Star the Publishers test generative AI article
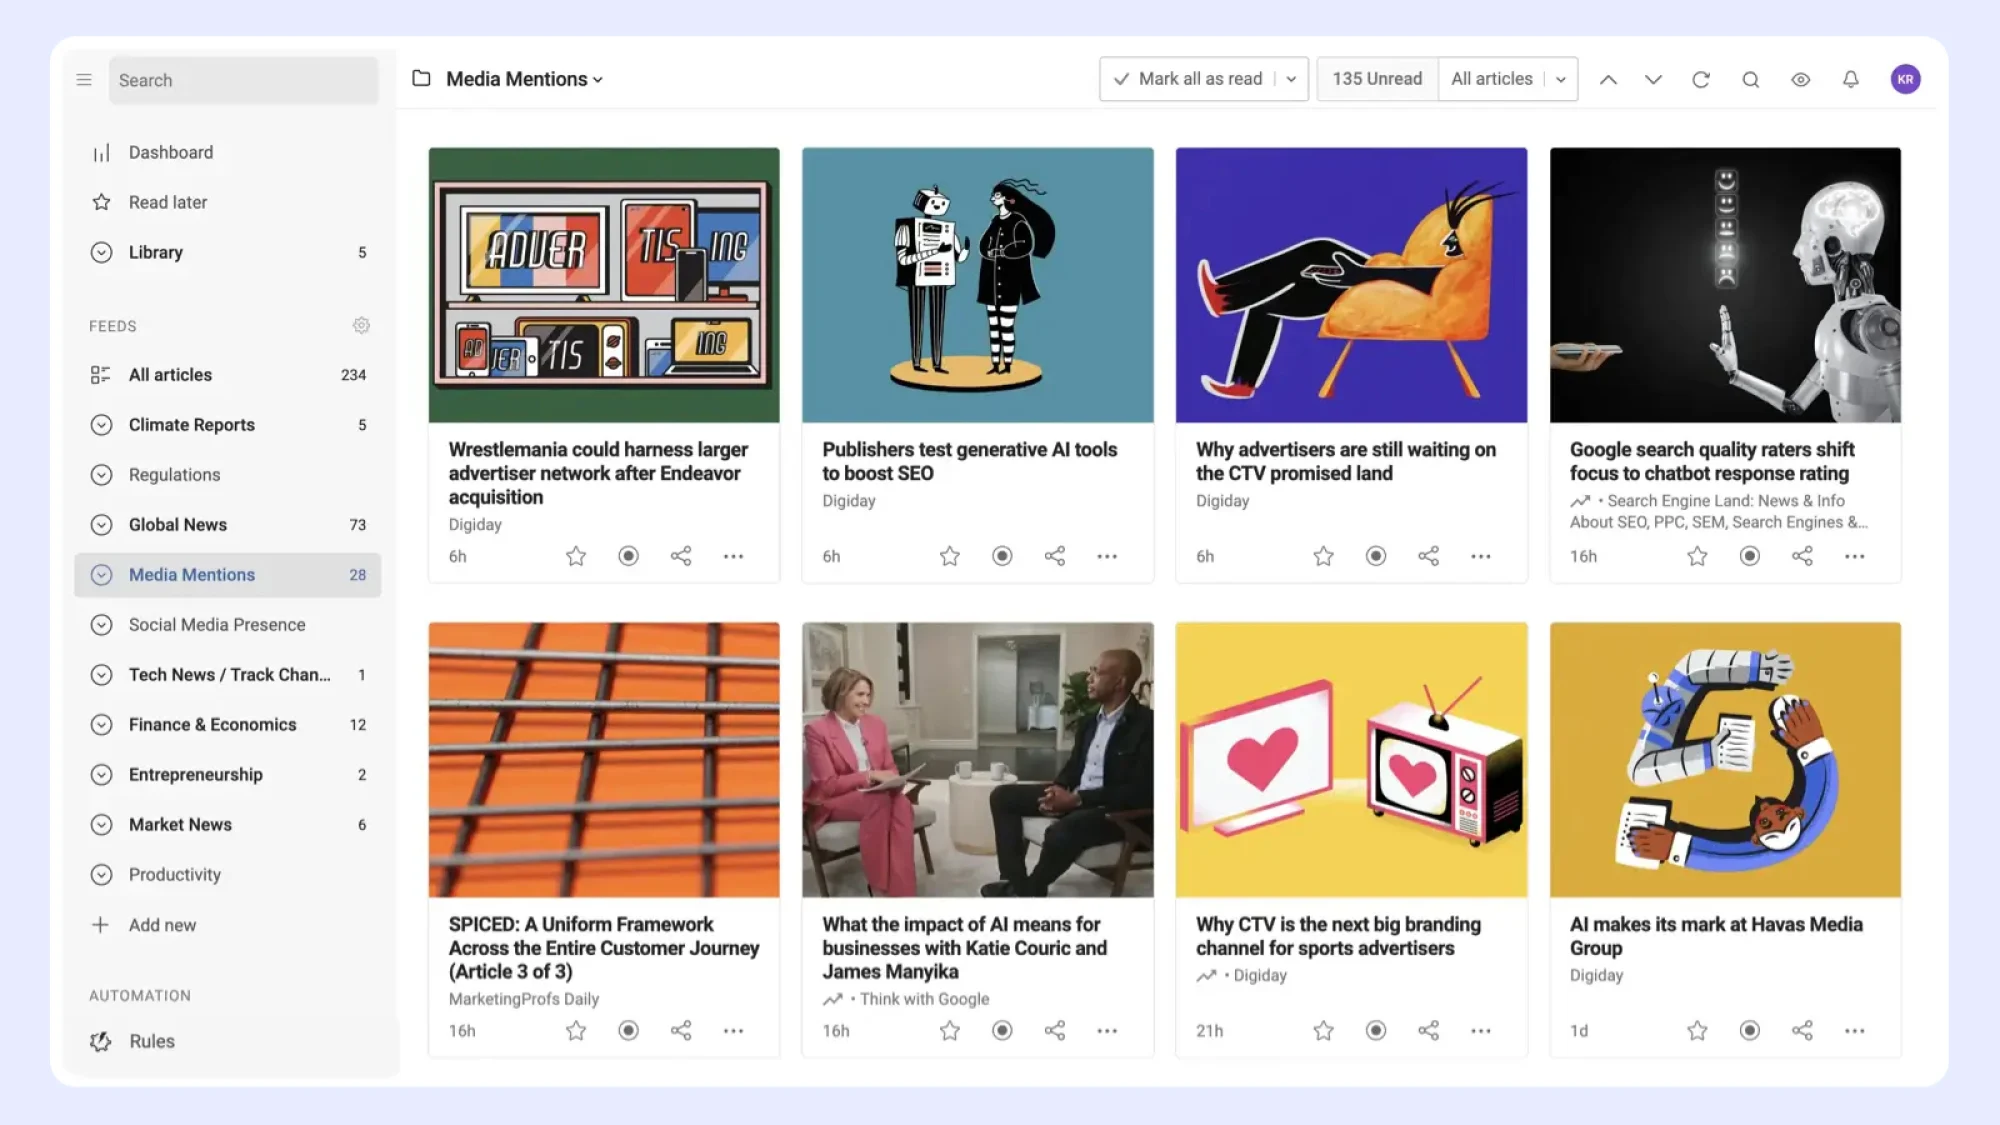The height and width of the screenshot is (1125, 2000). (950, 556)
